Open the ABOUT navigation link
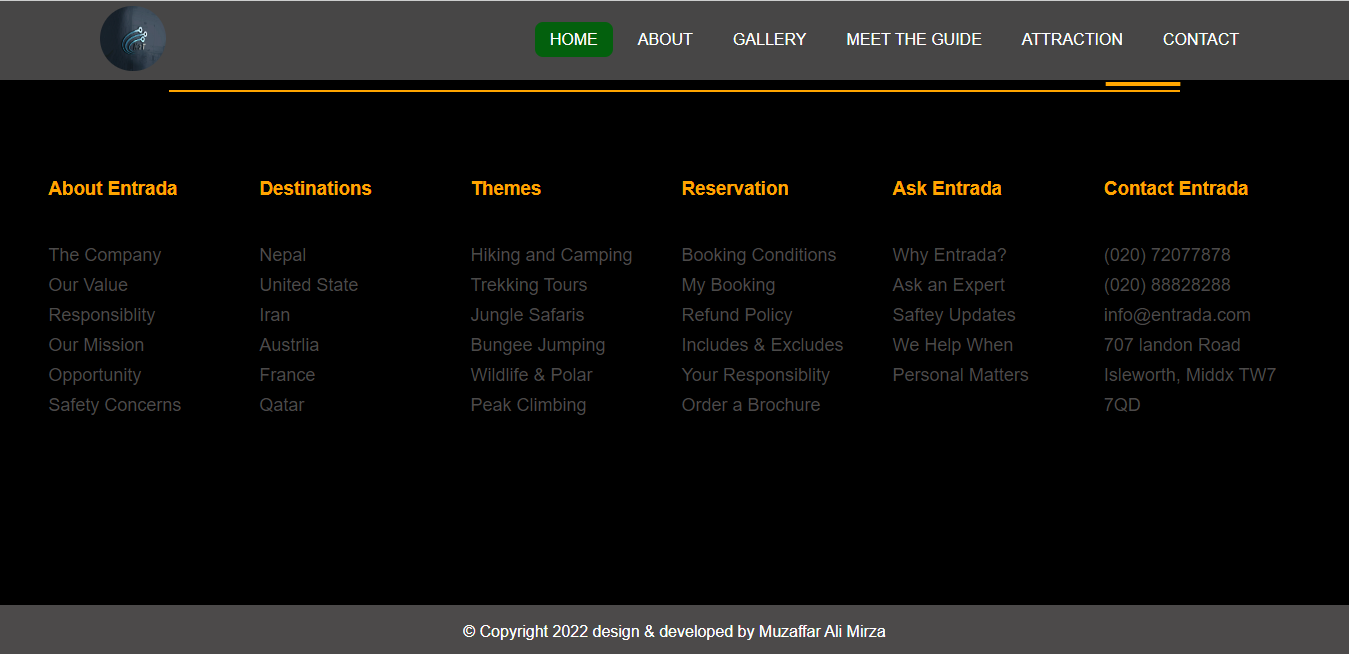The width and height of the screenshot is (1349, 654). (x=665, y=39)
